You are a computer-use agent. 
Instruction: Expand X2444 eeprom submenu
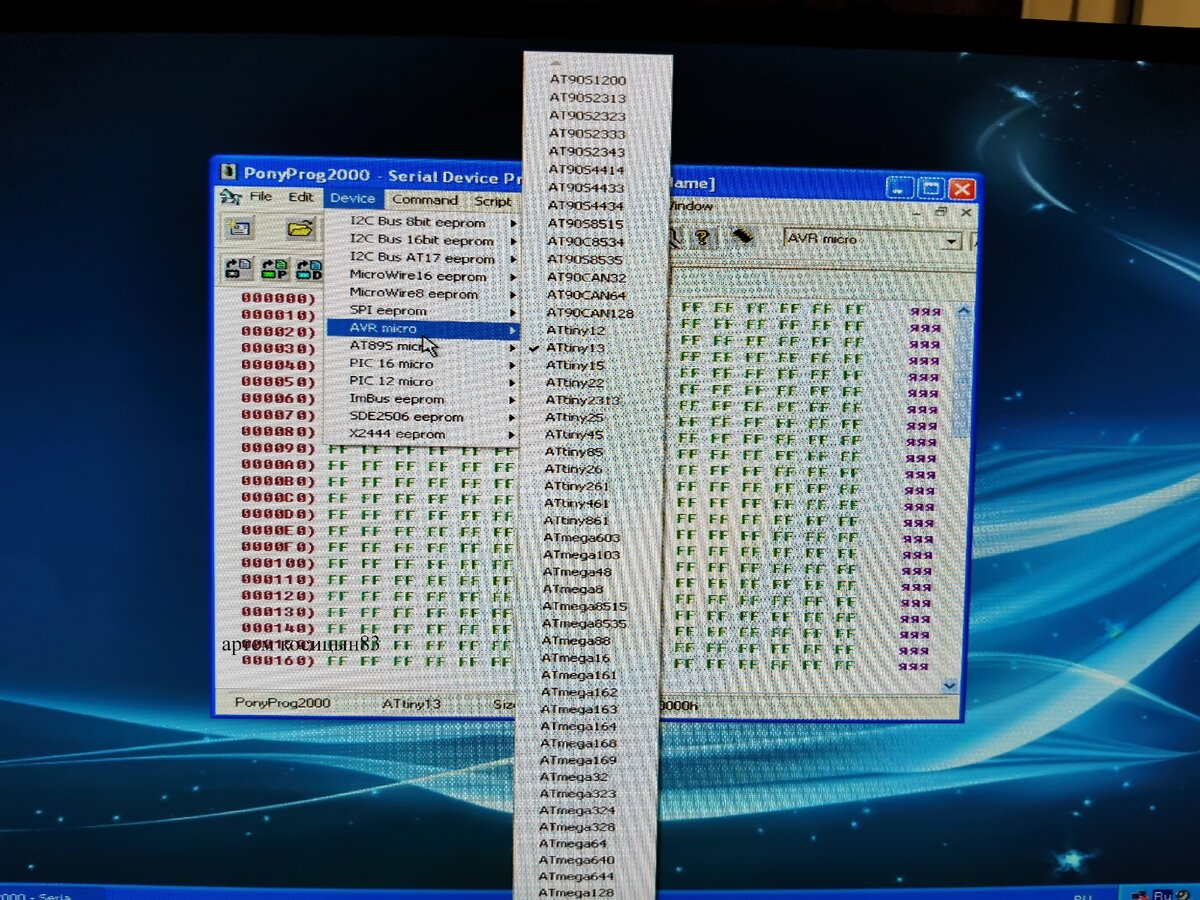click(424, 435)
